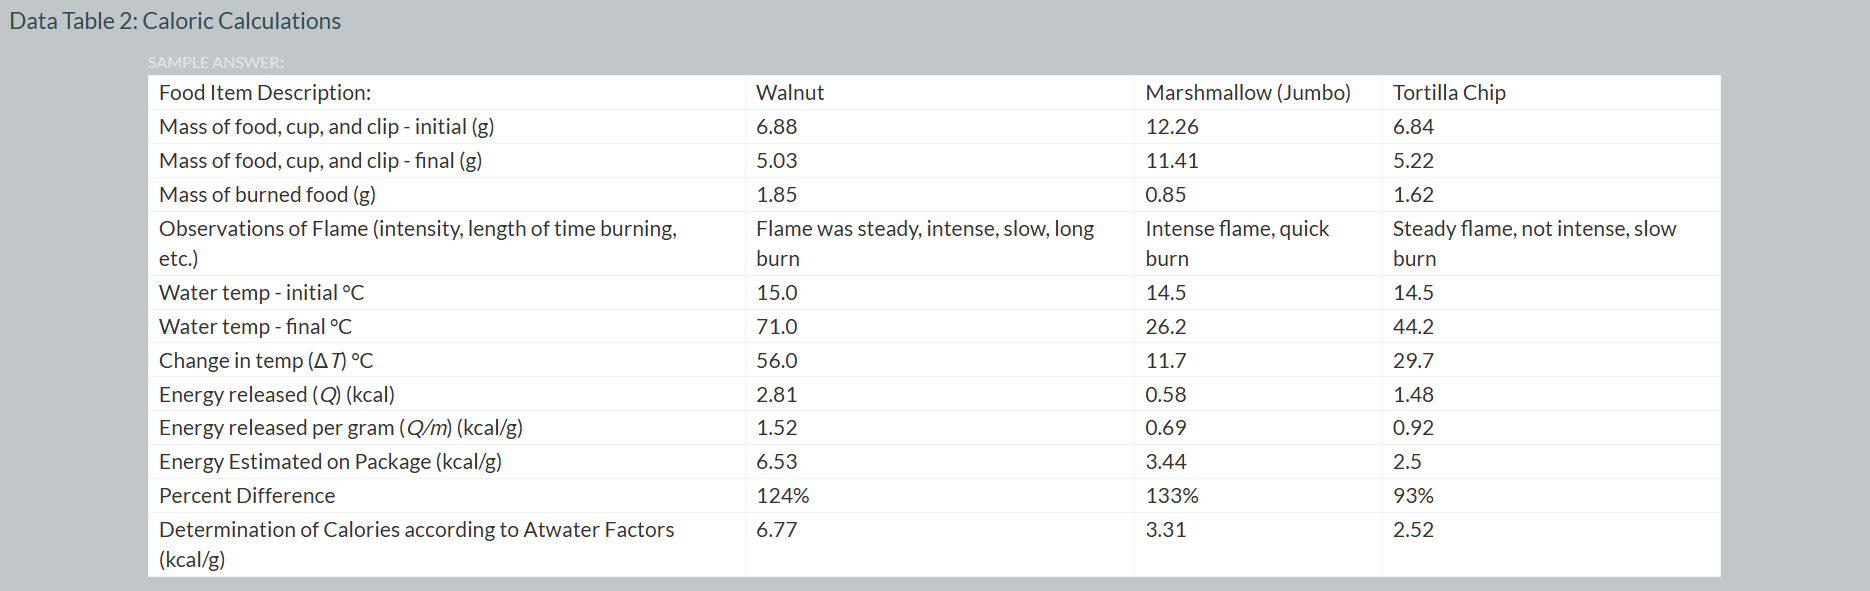Select the Marshmallow (Jumbo) column header

click(1247, 93)
